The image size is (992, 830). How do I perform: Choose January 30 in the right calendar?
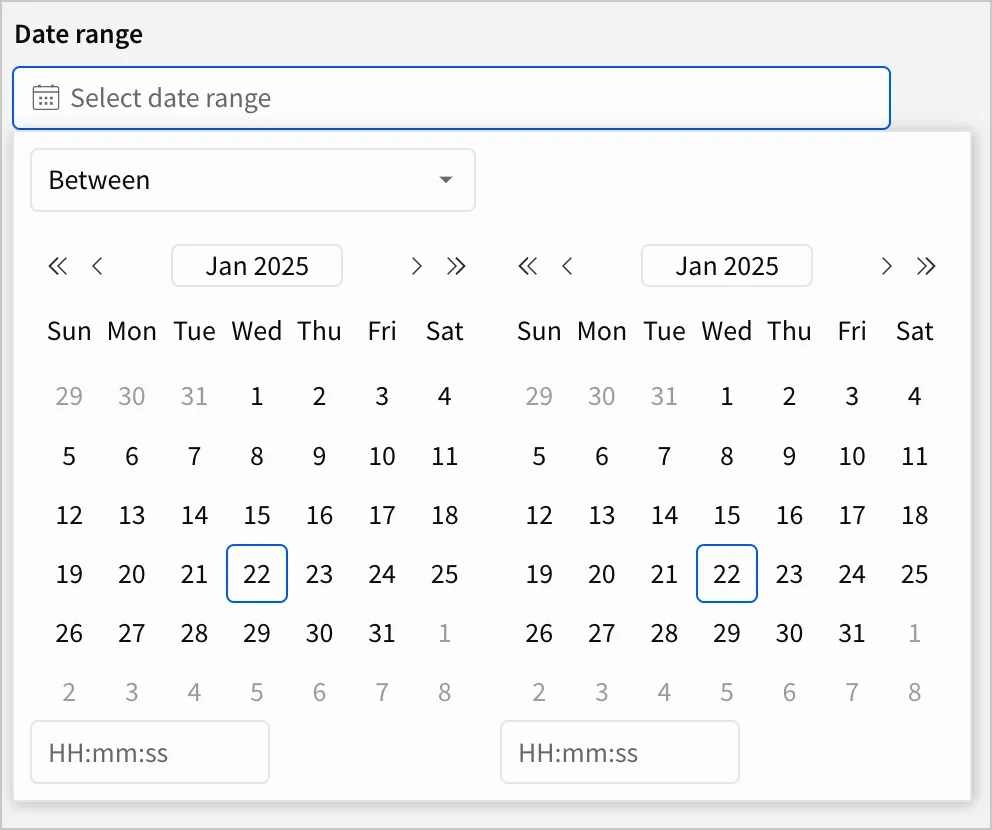pyautogui.click(x=790, y=633)
